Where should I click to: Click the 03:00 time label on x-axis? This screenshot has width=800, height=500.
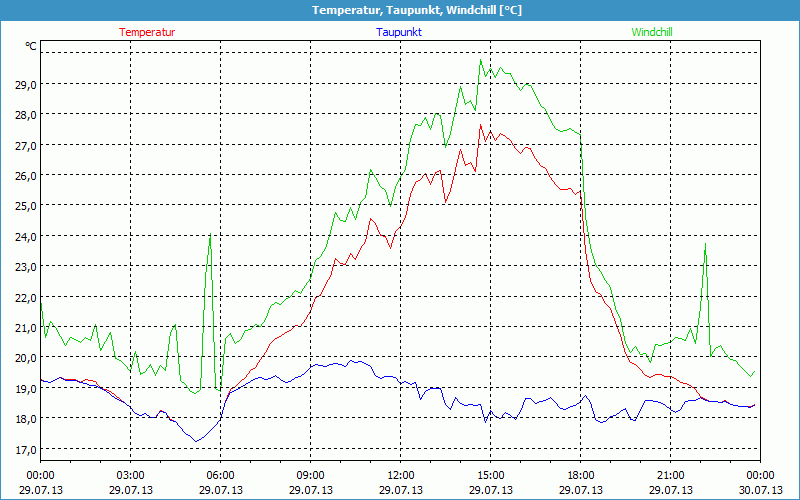[131, 476]
